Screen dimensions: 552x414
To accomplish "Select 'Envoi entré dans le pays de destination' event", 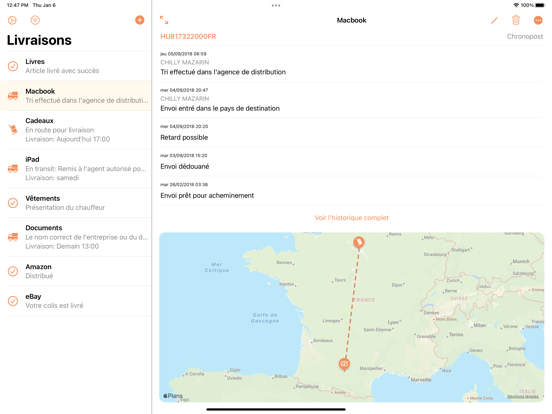I will (351, 100).
